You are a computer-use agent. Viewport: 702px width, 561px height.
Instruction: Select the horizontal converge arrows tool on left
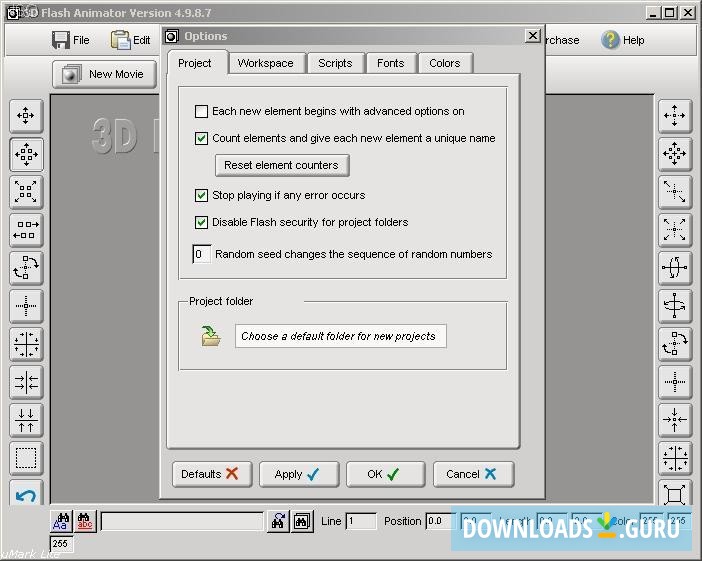[26, 382]
